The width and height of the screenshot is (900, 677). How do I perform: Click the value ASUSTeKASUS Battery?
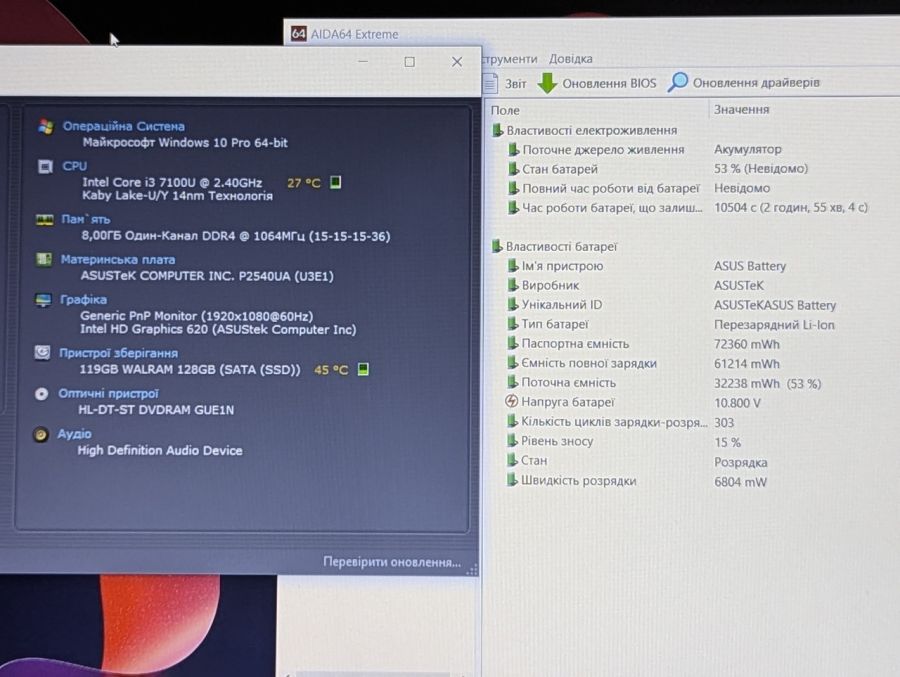775,305
